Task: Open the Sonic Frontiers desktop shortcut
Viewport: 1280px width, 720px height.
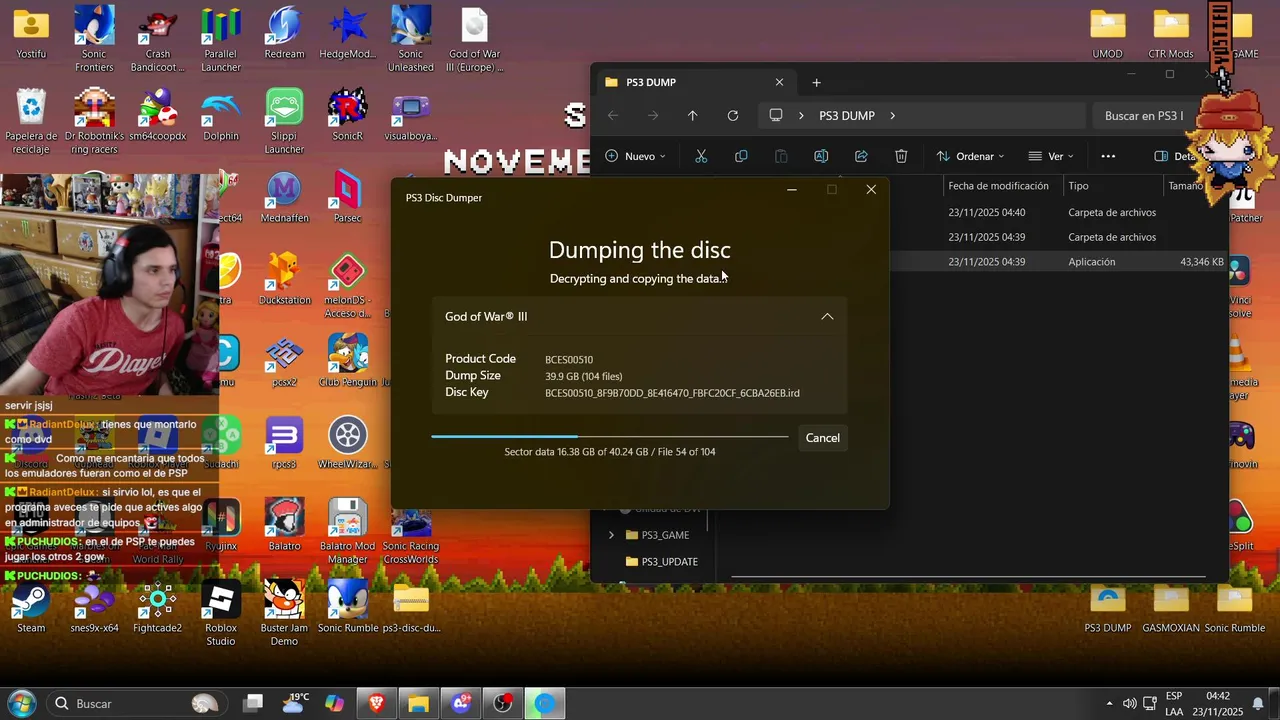Action: point(94,40)
